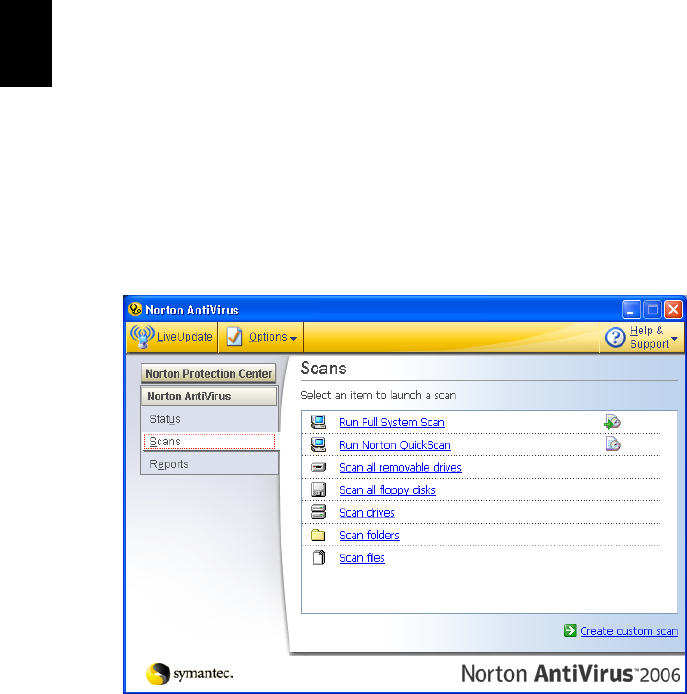Screen dimensions: 687x694
Task: Click the computer icon beside Run Norton QuickScan
Action: pyautogui.click(x=318, y=445)
